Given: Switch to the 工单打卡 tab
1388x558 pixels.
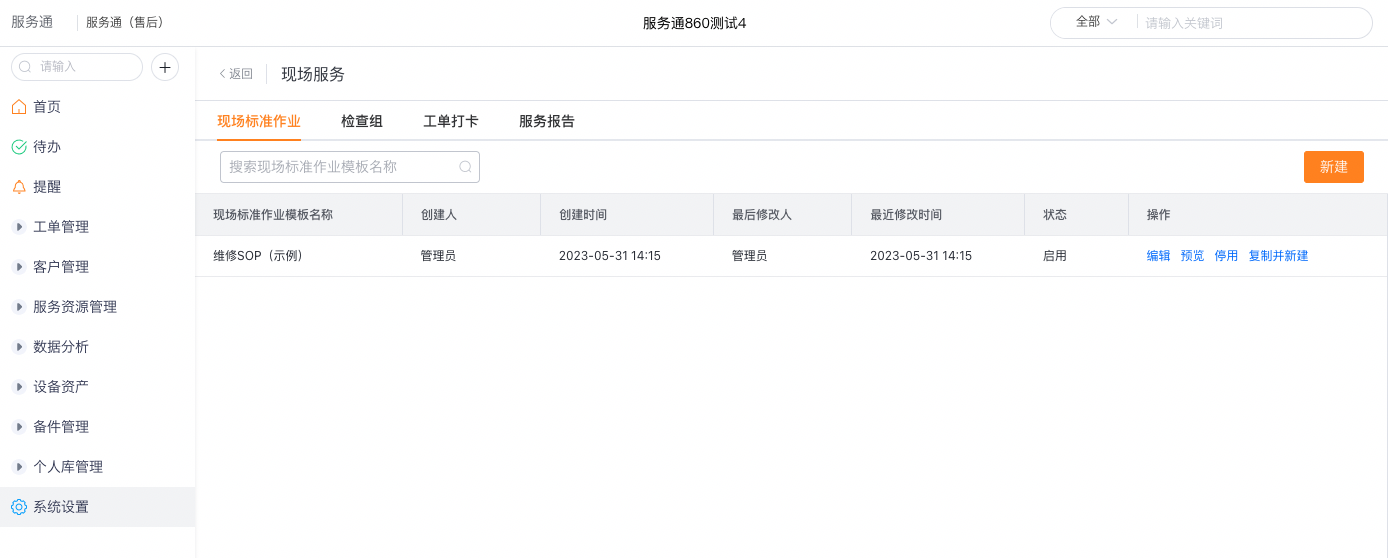Looking at the screenshot, I should (x=451, y=121).
